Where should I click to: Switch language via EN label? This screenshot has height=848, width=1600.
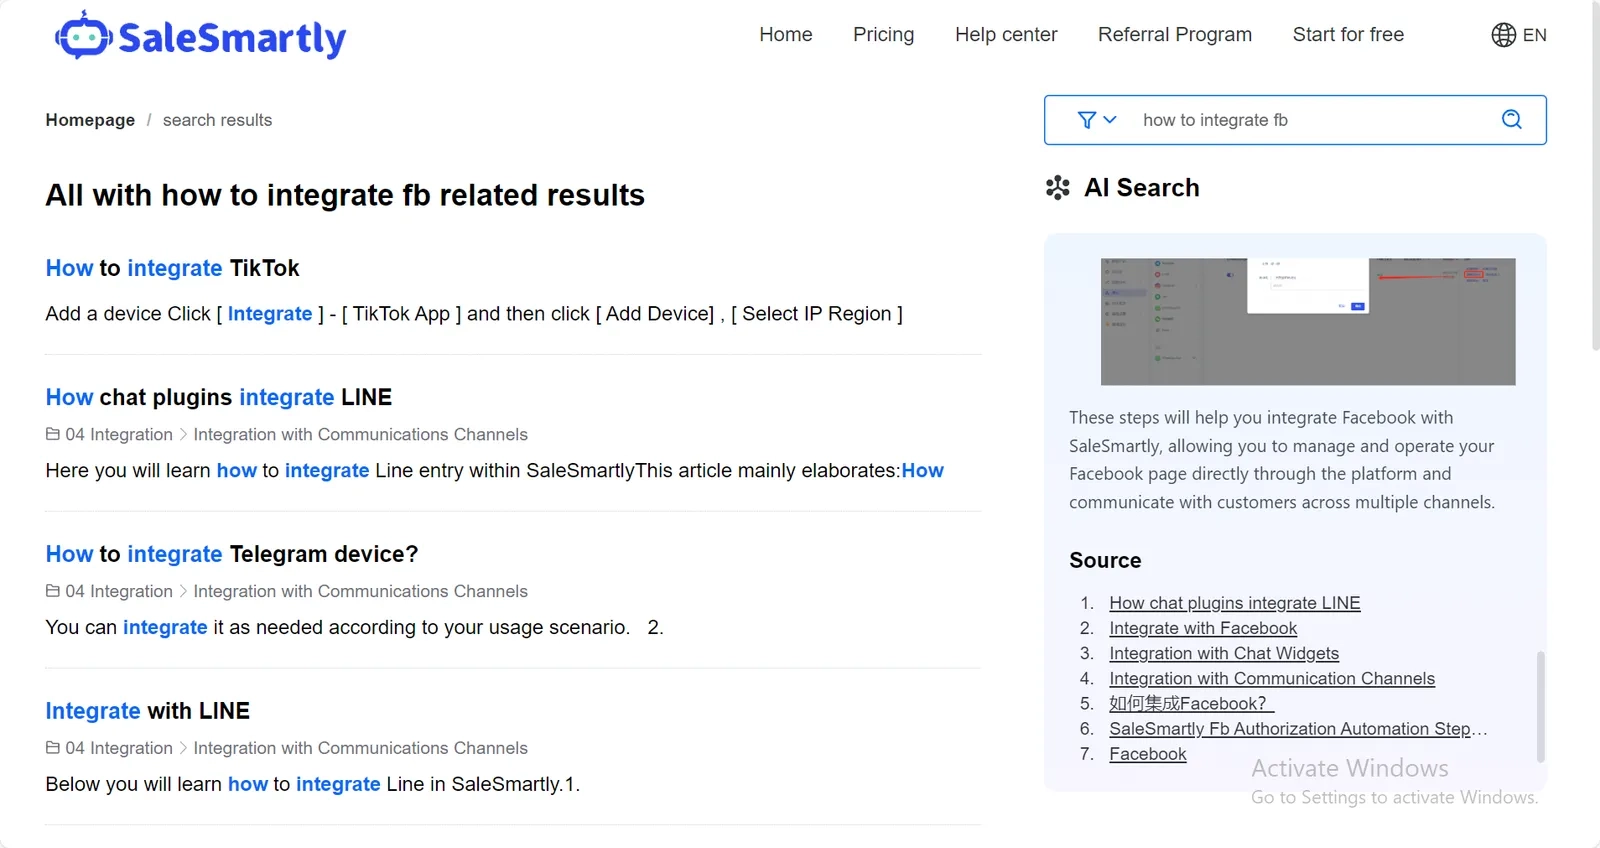(1535, 35)
